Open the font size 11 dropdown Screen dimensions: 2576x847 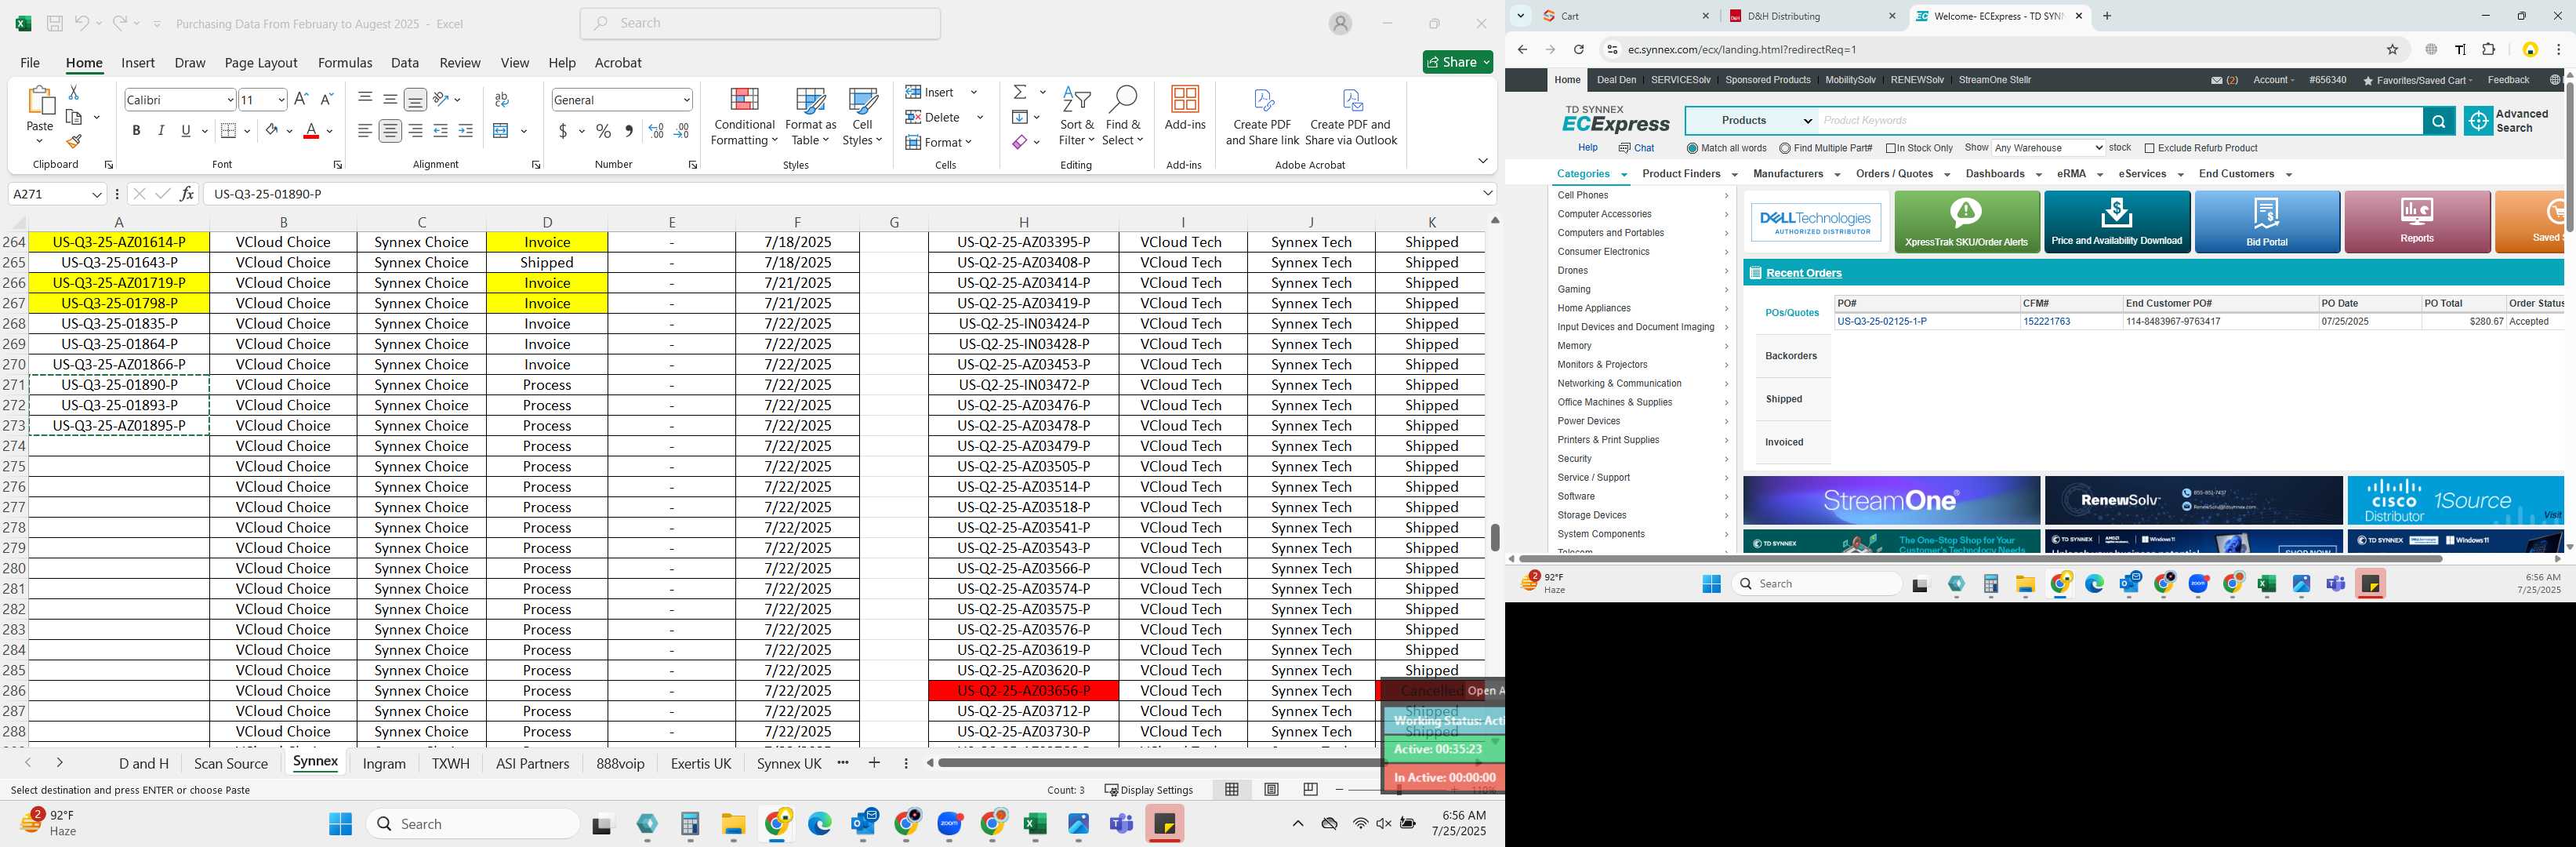tap(281, 99)
